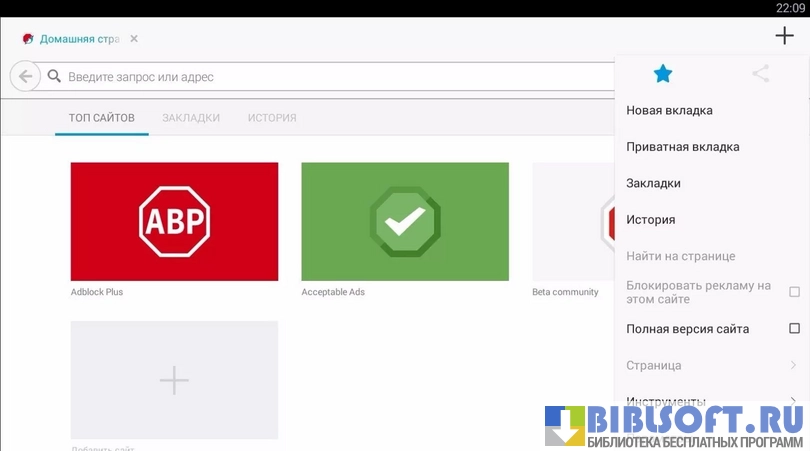Open История from the dropdown menu

point(651,220)
